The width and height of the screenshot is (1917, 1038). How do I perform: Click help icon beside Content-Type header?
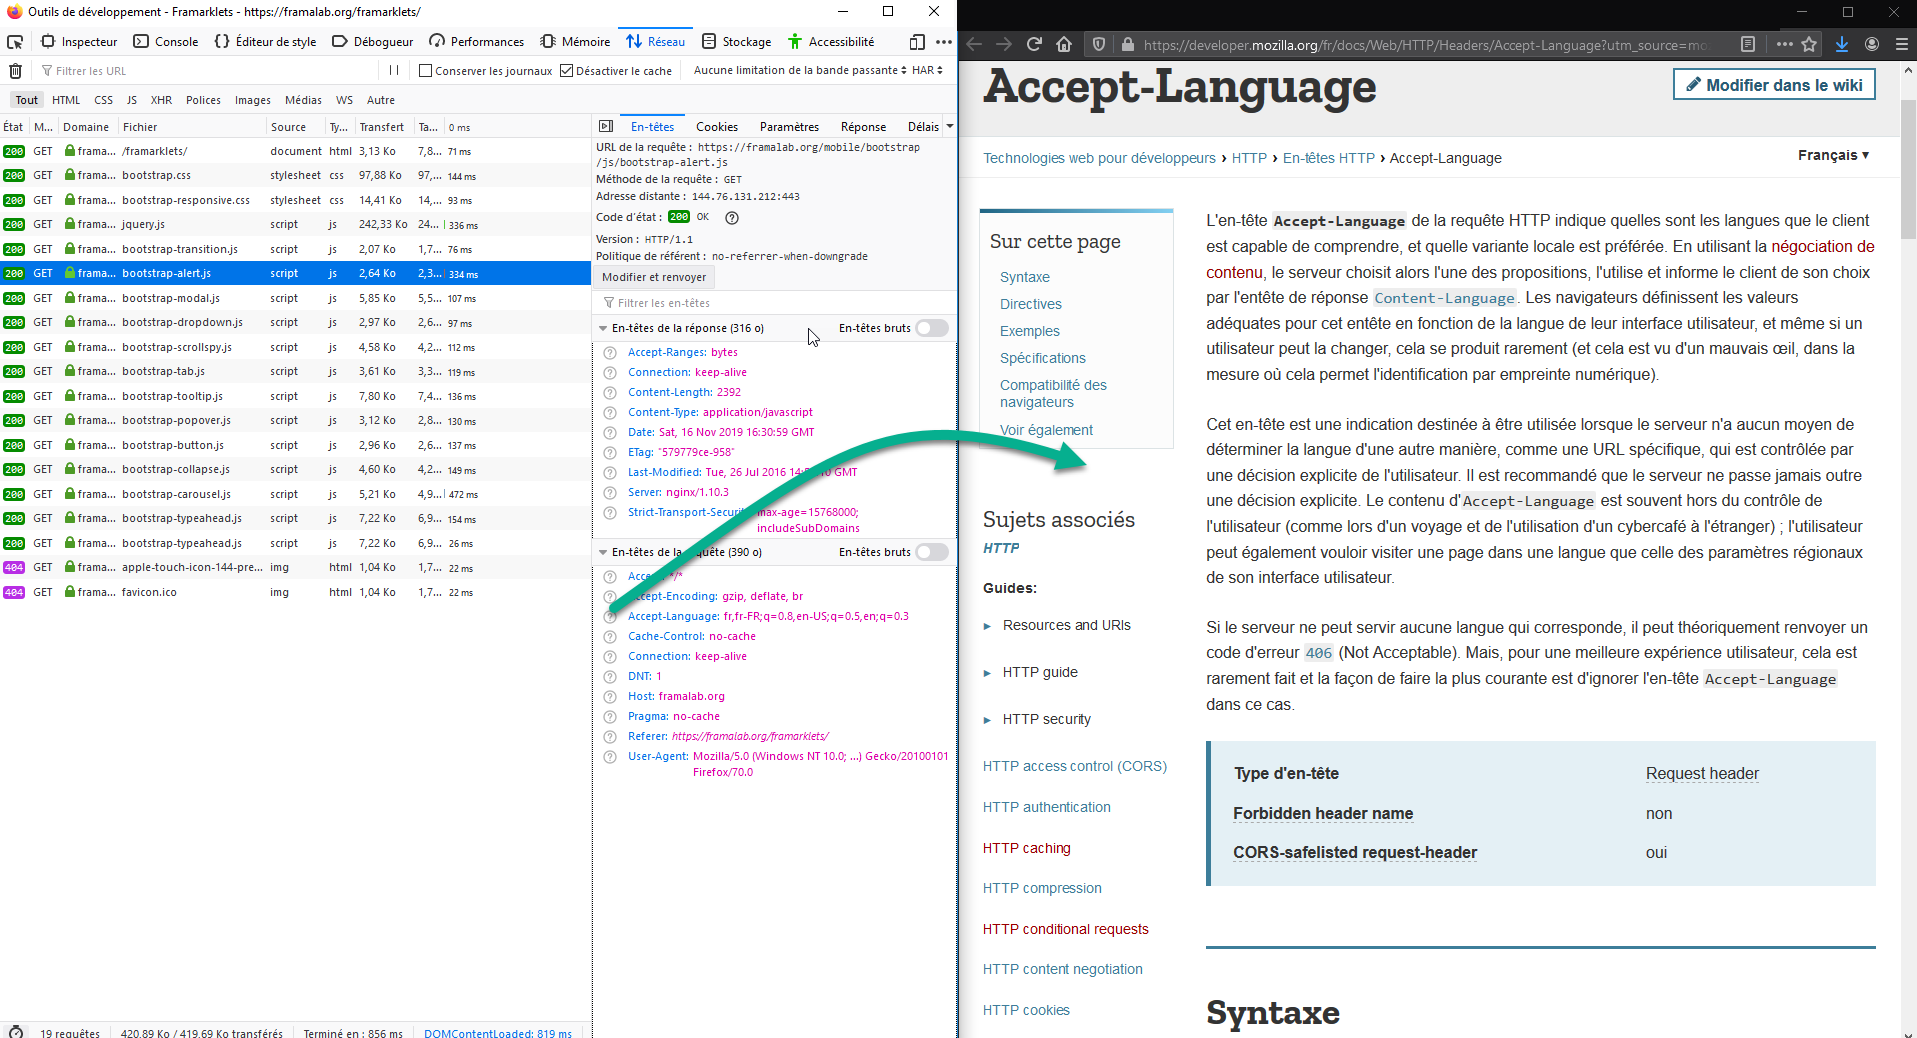click(x=610, y=412)
